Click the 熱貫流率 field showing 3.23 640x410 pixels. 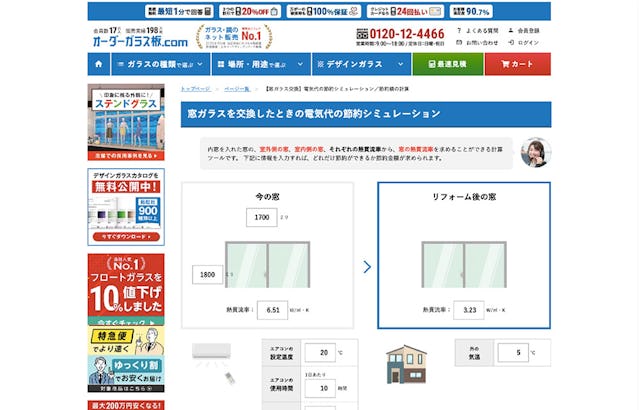[469, 310]
